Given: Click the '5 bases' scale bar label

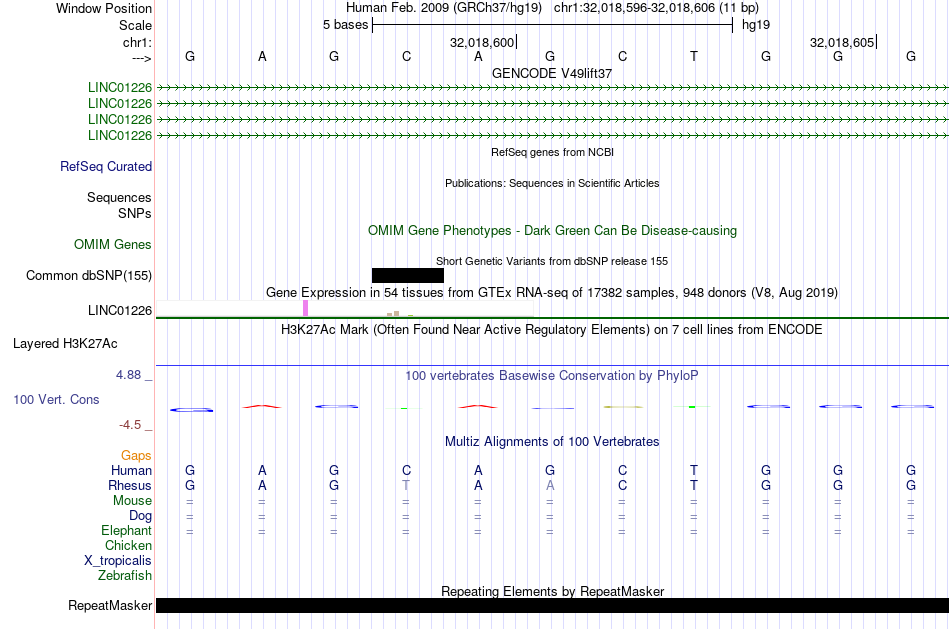Looking at the screenshot, I should tap(345, 25).
